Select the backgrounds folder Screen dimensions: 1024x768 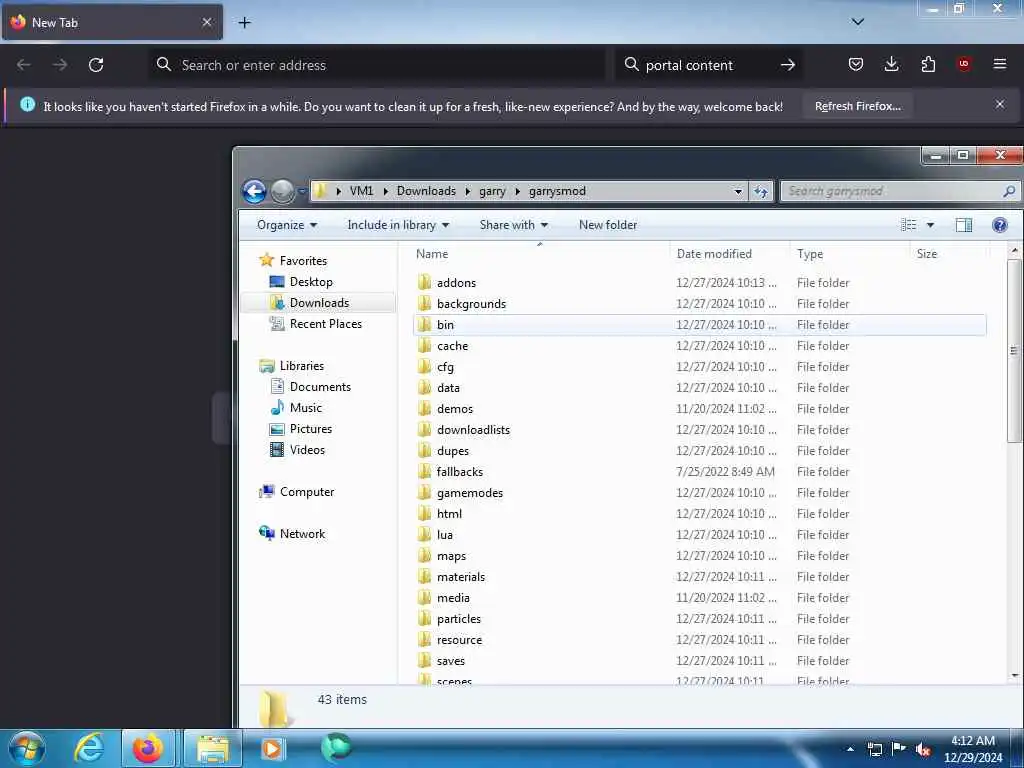(471, 304)
